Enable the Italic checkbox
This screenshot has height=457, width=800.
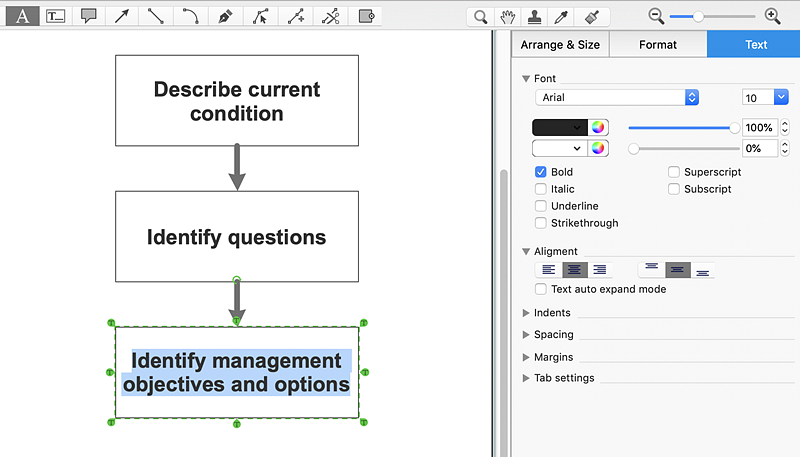pyautogui.click(x=541, y=189)
